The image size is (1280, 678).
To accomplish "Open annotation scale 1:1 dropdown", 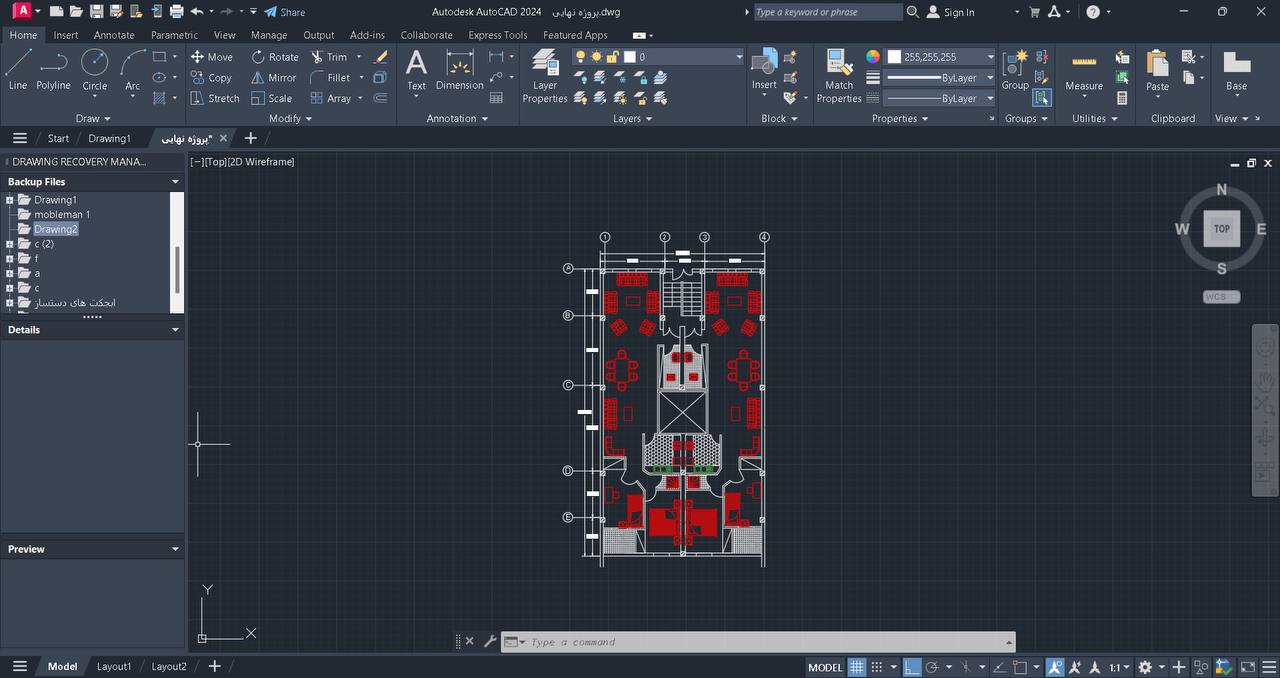I will [x=1120, y=667].
